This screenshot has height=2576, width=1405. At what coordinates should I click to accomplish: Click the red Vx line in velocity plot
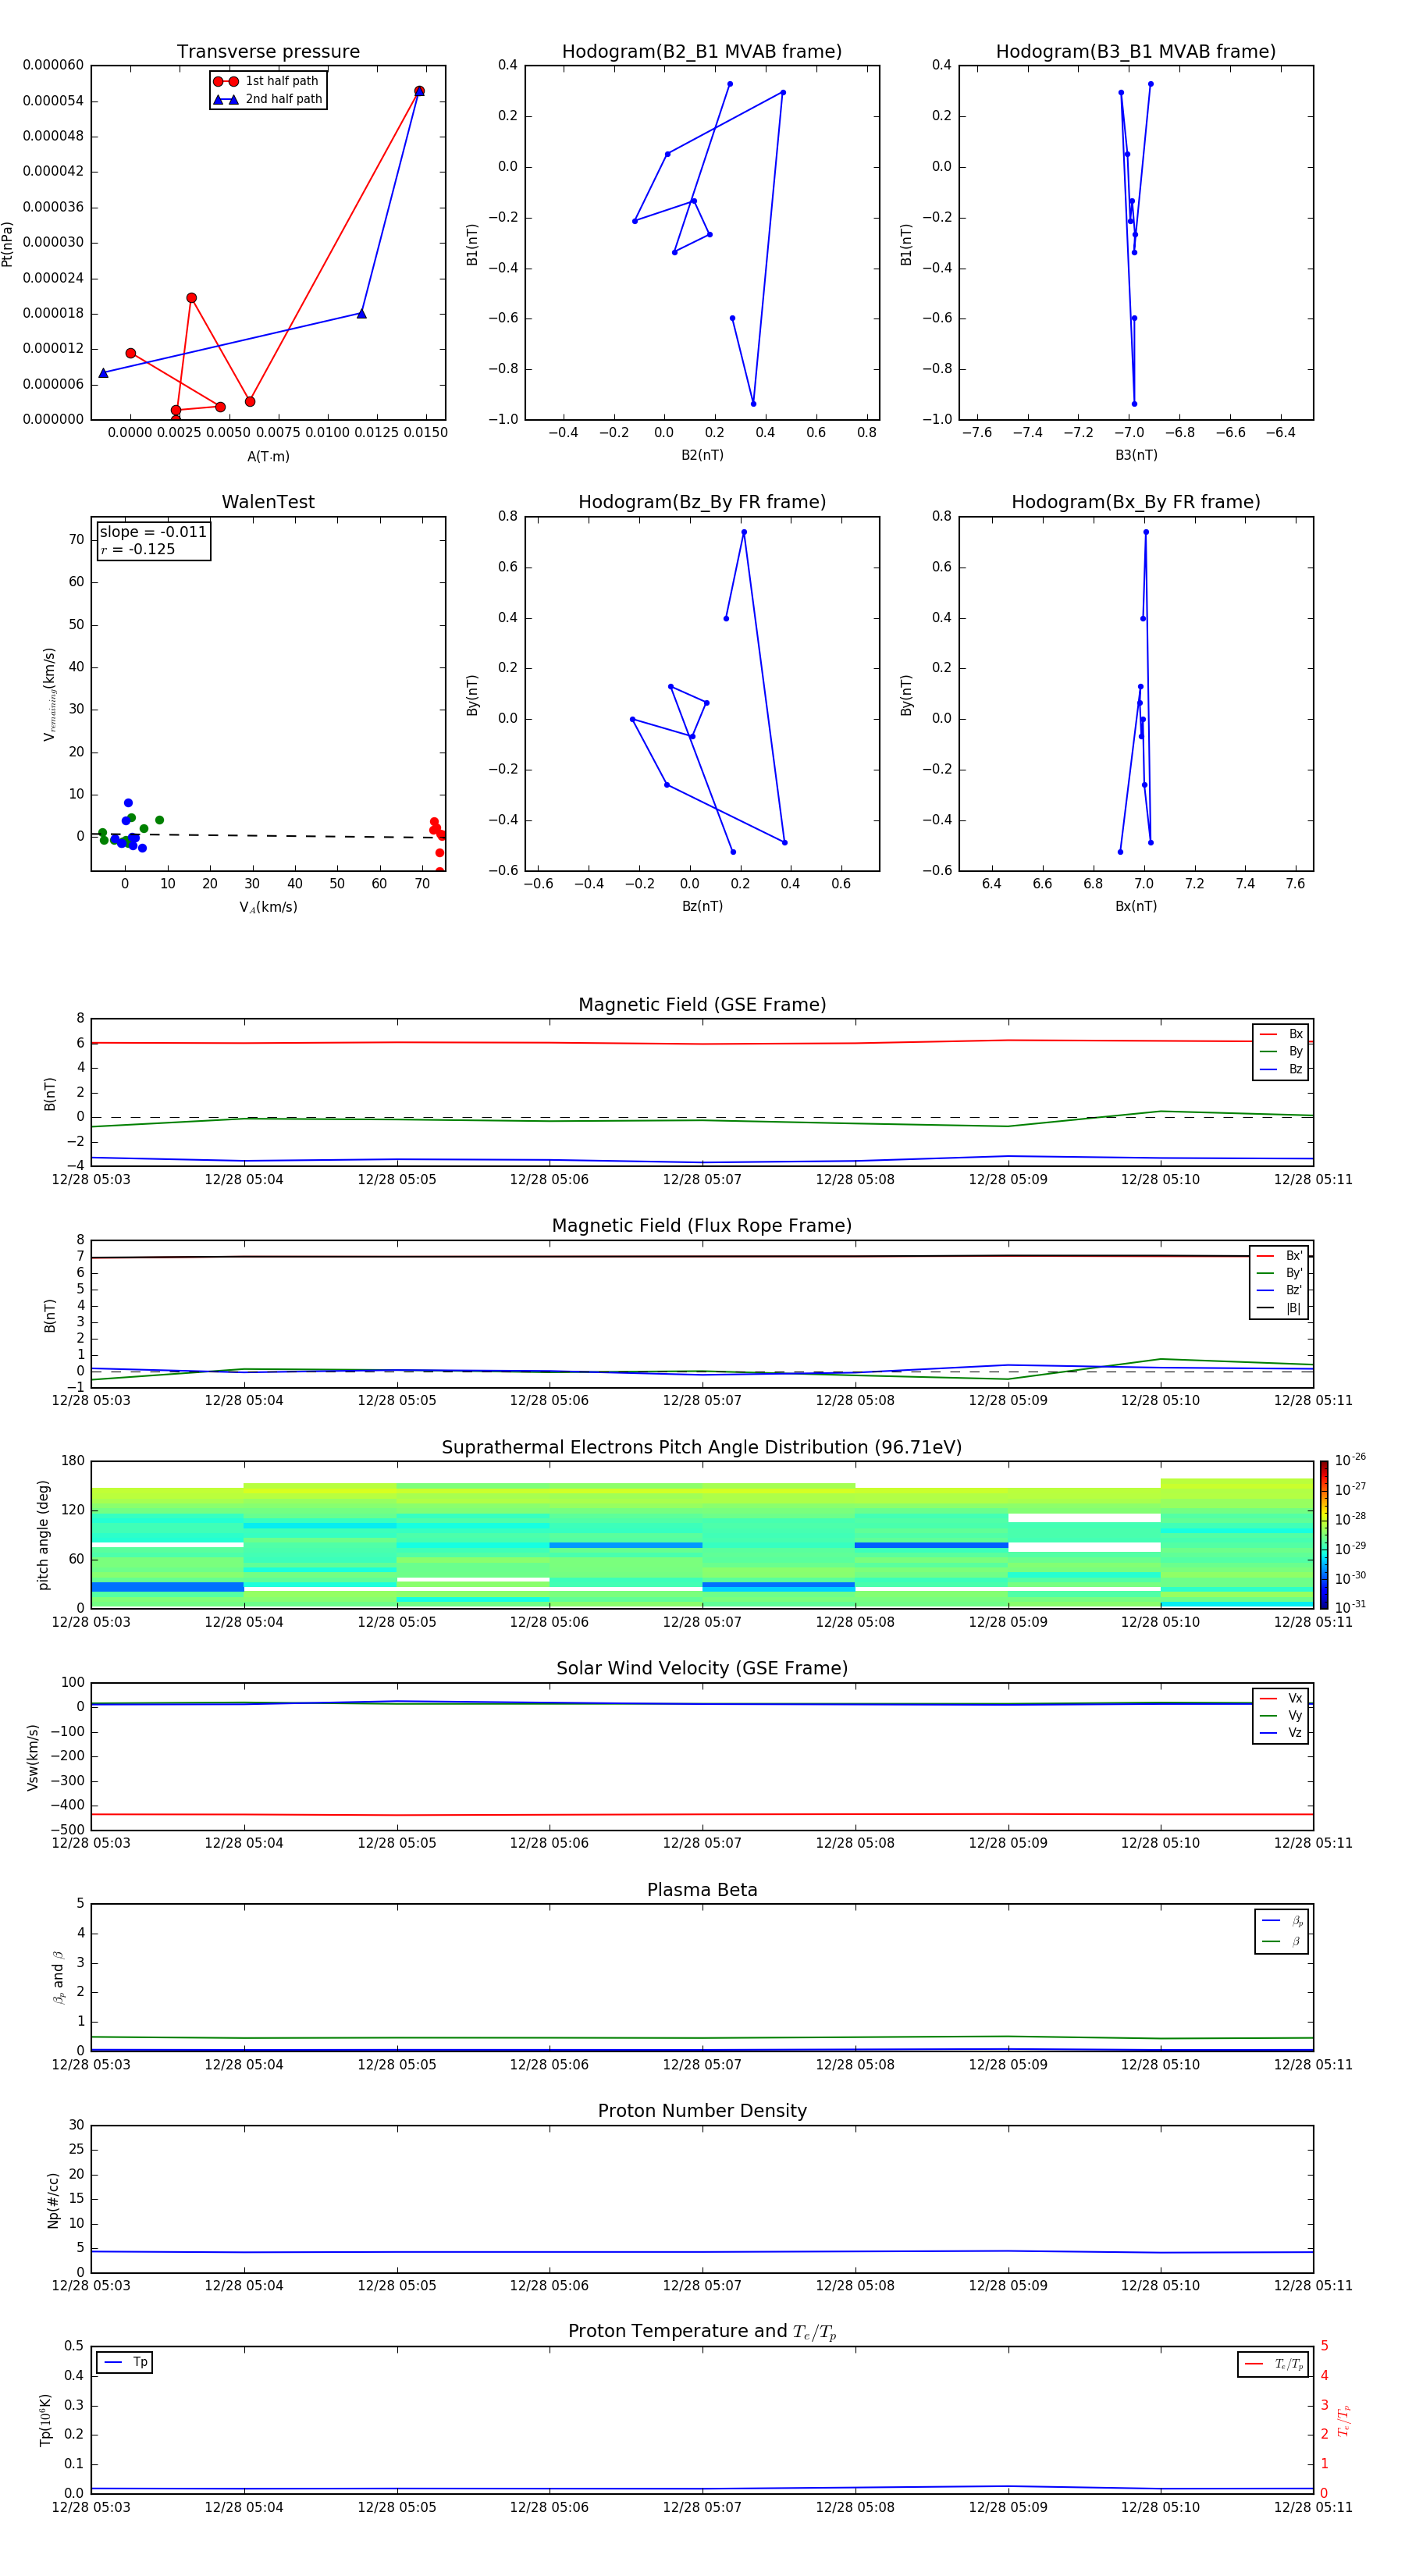[702, 1814]
